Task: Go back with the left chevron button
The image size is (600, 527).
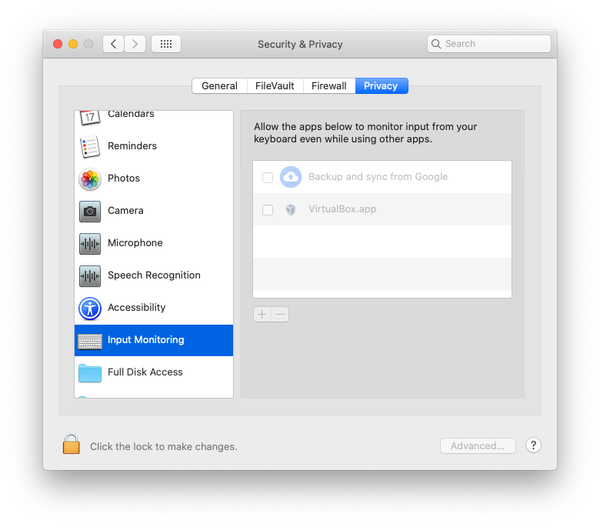Action: point(113,44)
